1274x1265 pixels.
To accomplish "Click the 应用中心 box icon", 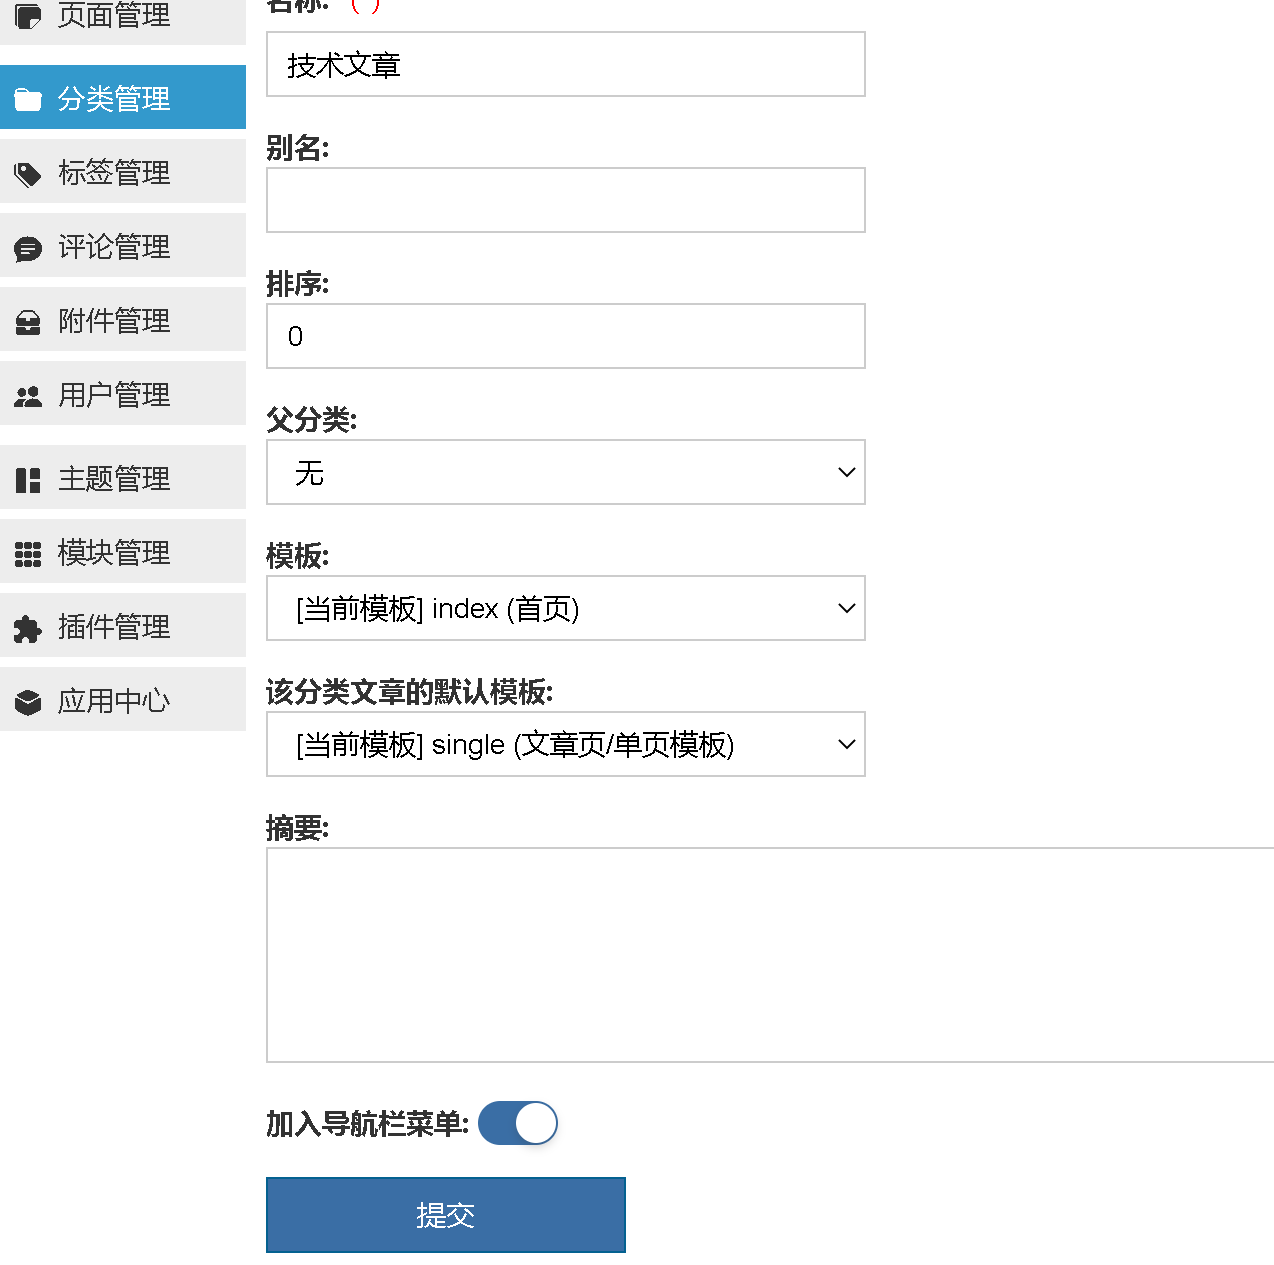I will click(28, 702).
